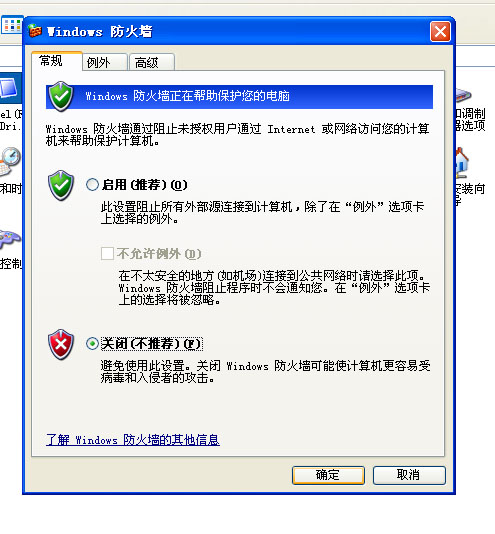Click the red shield beside 关闭 option
The image size is (495, 534).
click(61, 344)
